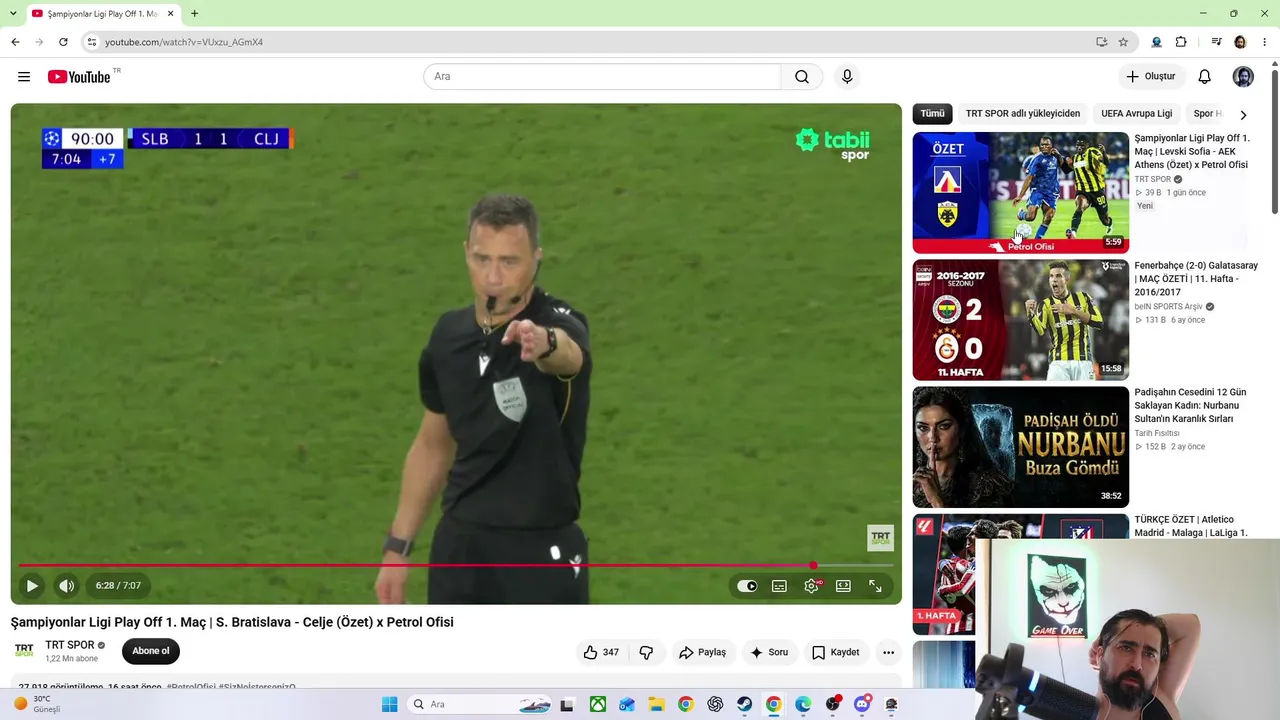
Task: Click the browser address bar URL
Action: click(184, 42)
